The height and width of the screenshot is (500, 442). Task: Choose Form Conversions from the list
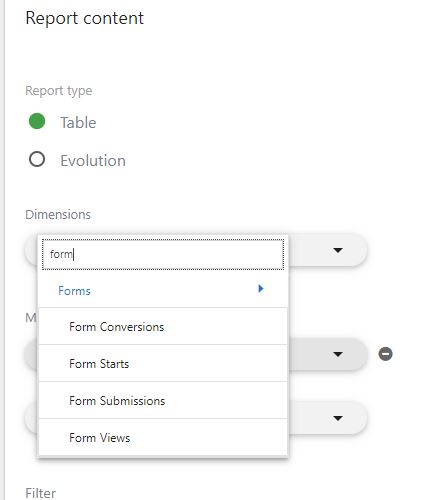point(163,326)
